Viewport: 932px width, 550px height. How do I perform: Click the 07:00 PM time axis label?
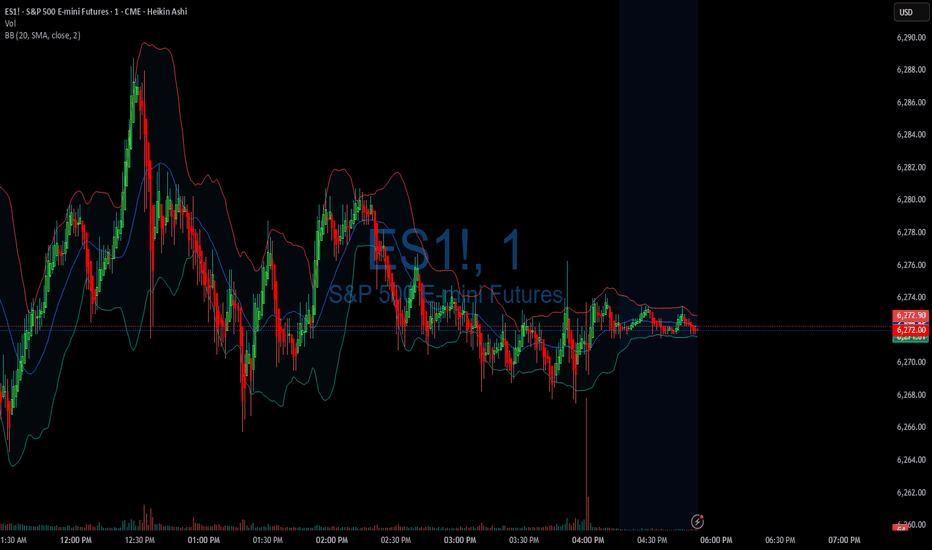point(844,540)
